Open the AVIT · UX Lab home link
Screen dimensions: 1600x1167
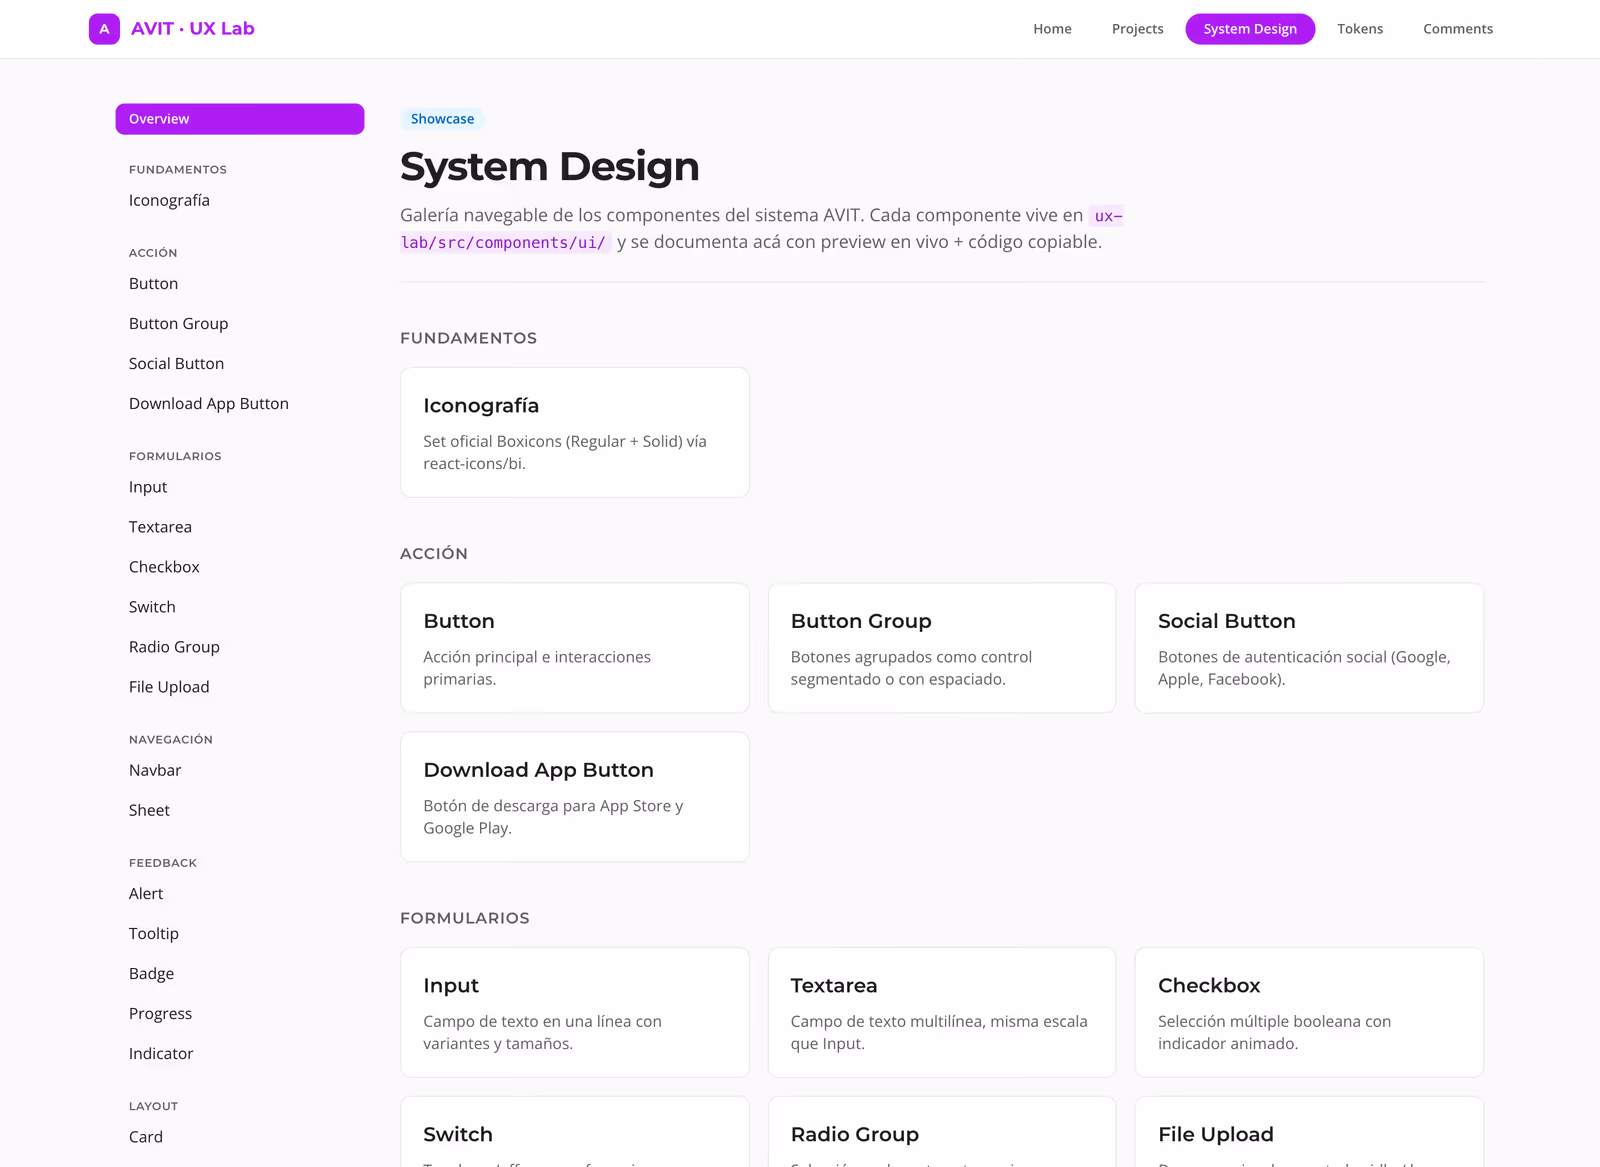click(172, 29)
